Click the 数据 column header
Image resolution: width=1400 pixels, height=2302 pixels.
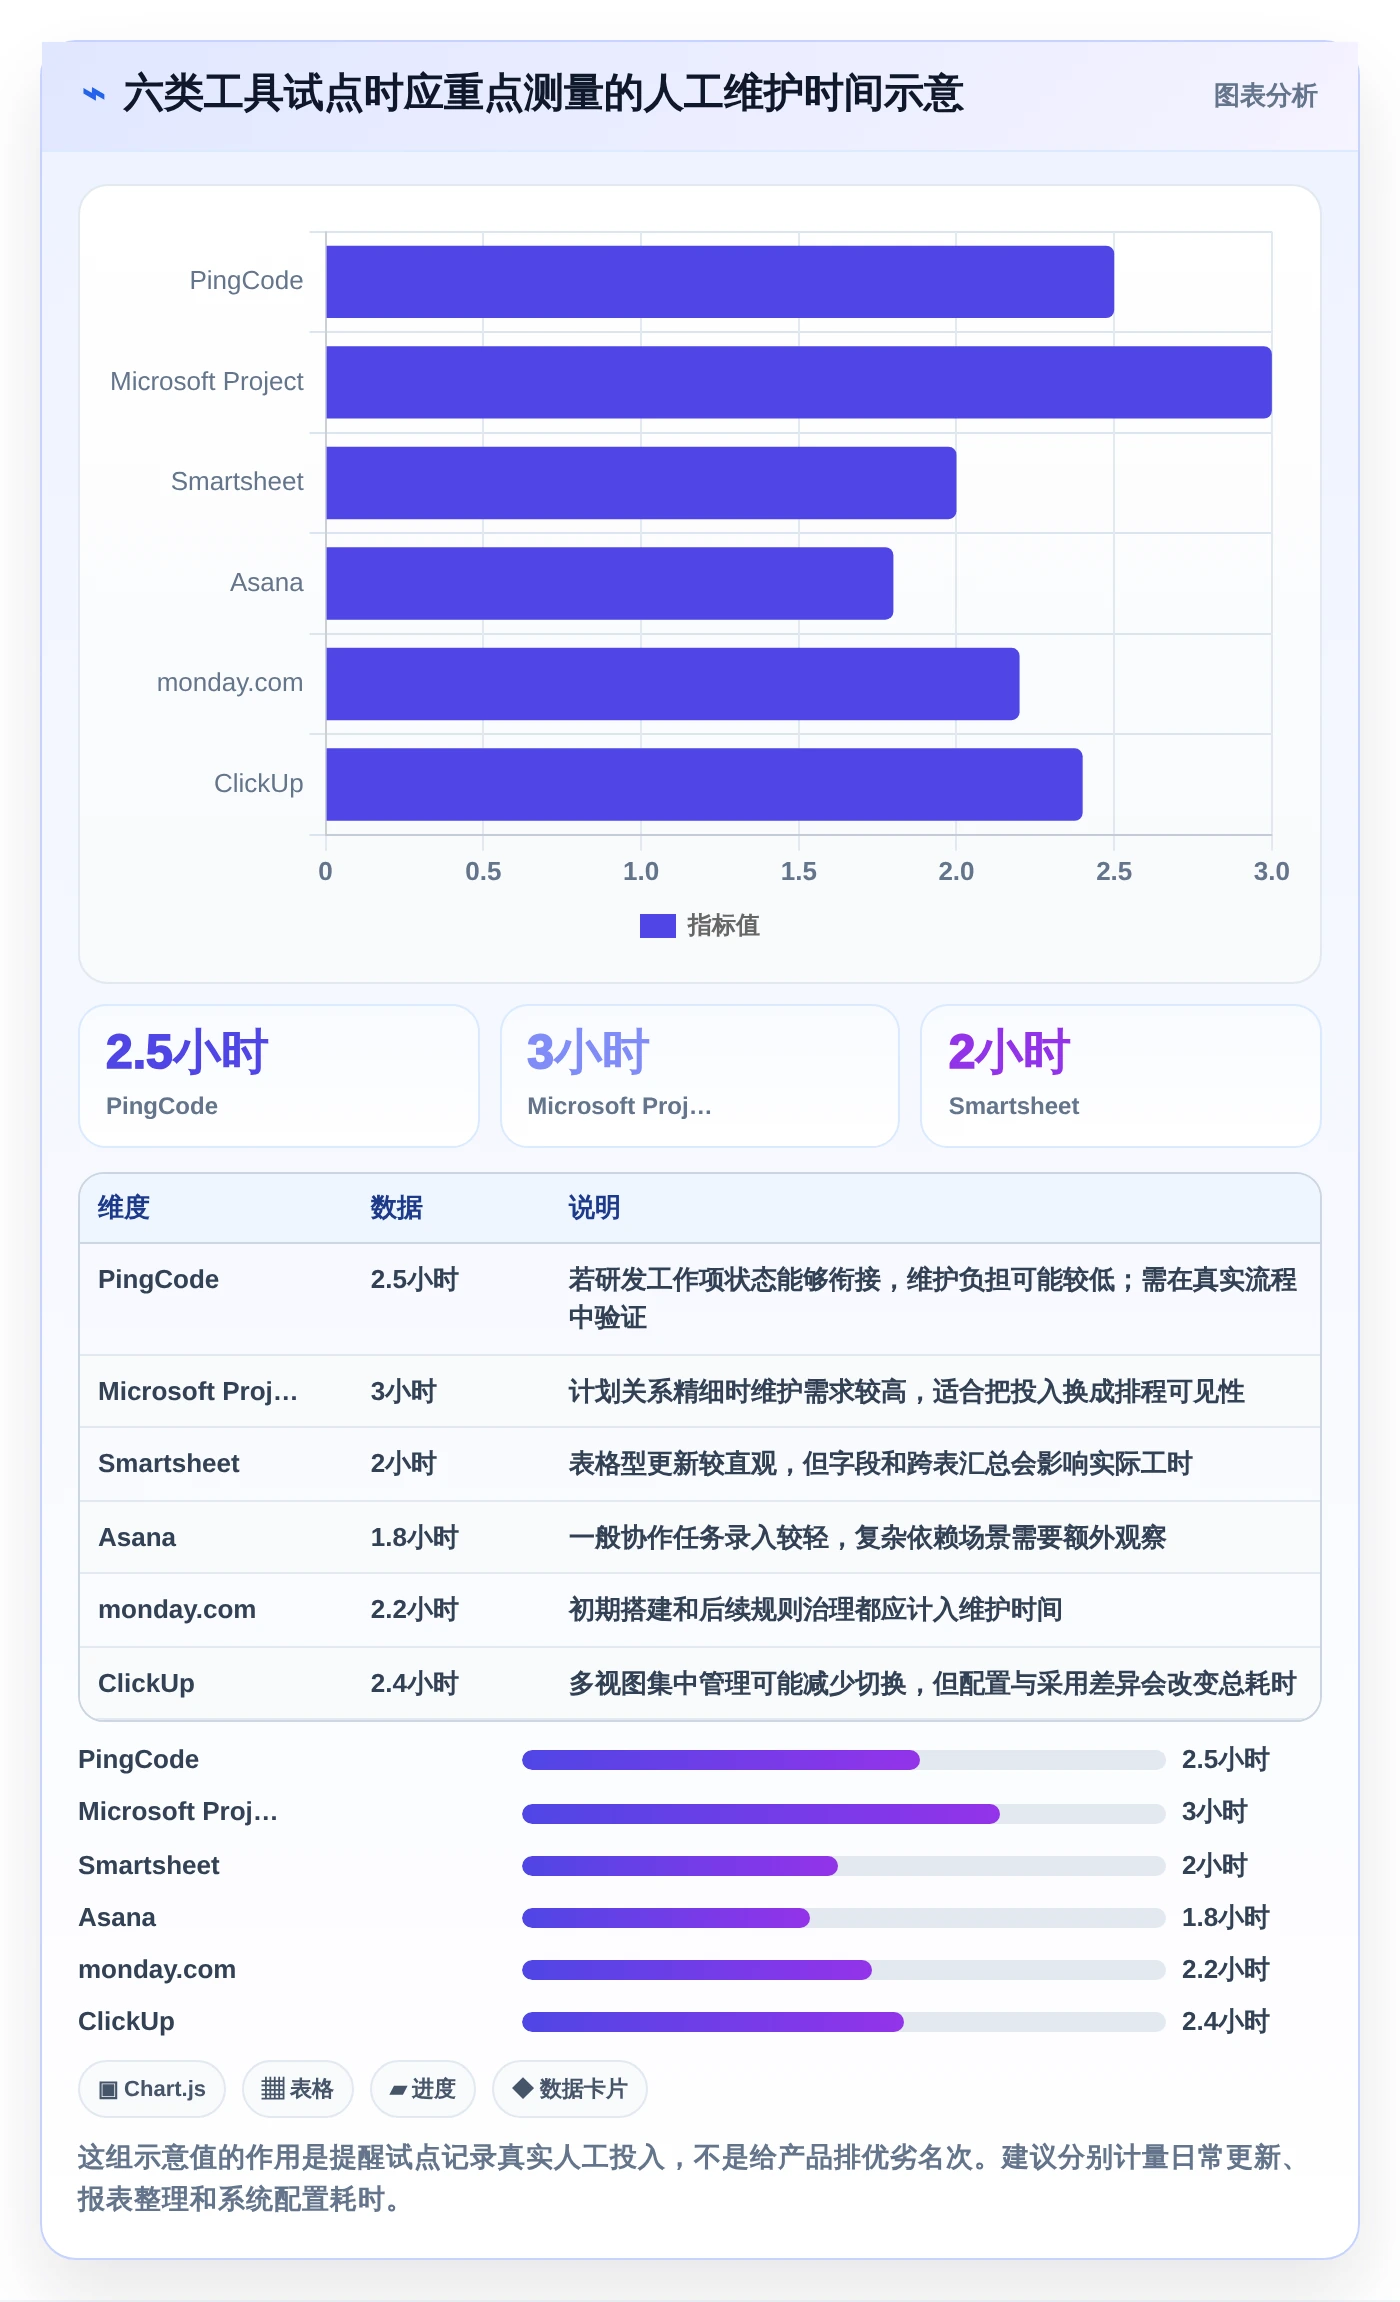click(396, 1208)
